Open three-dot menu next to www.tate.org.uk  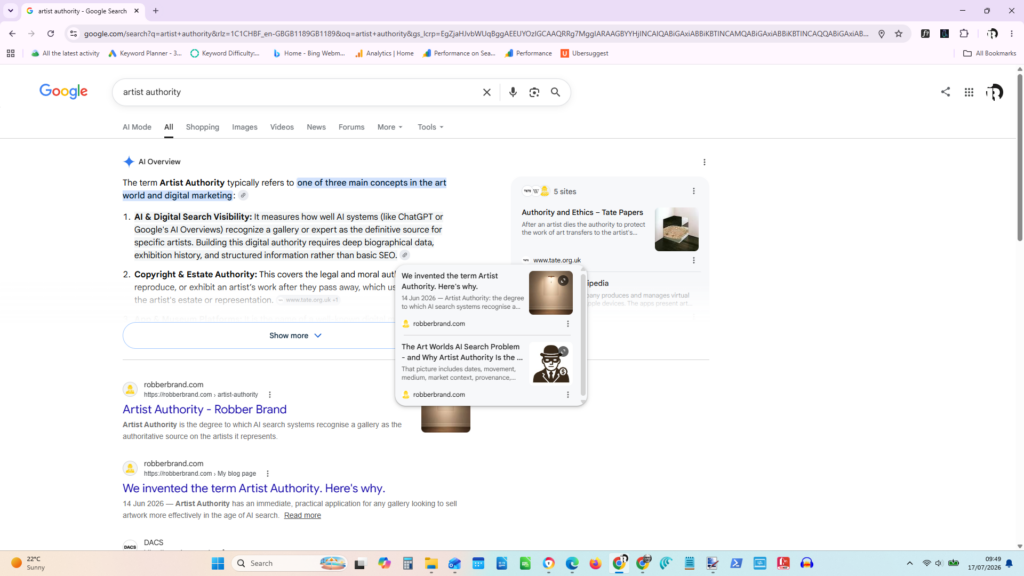[694, 260]
